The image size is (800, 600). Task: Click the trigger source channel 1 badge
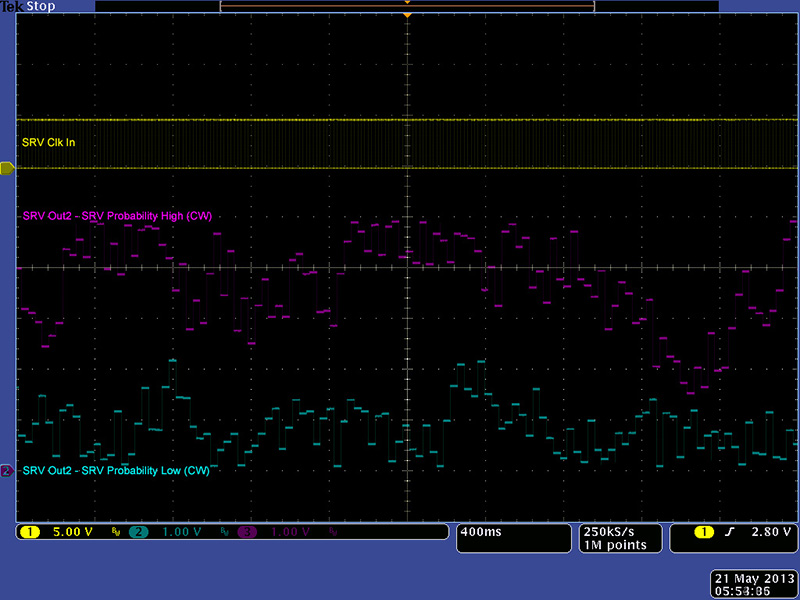click(x=705, y=532)
